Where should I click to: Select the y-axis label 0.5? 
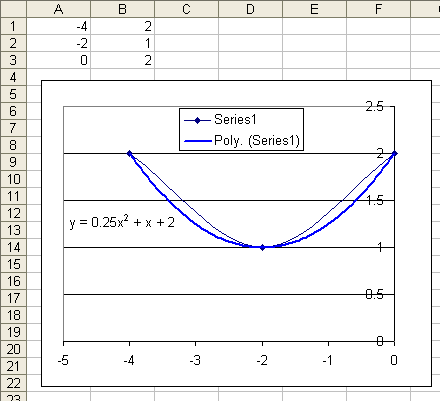coord(374,294)
